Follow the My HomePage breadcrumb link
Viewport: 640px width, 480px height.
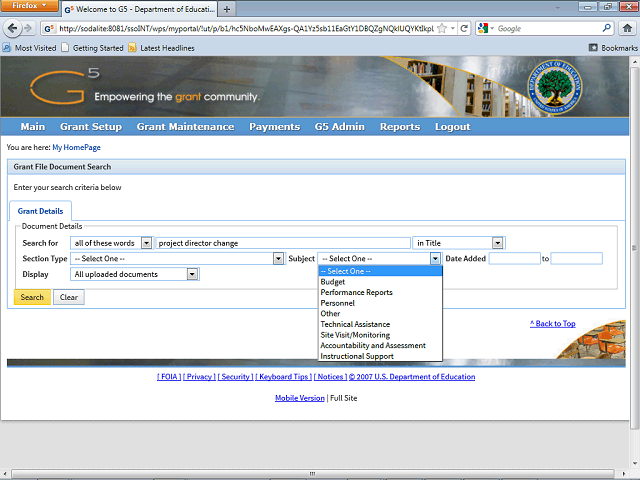76,147
